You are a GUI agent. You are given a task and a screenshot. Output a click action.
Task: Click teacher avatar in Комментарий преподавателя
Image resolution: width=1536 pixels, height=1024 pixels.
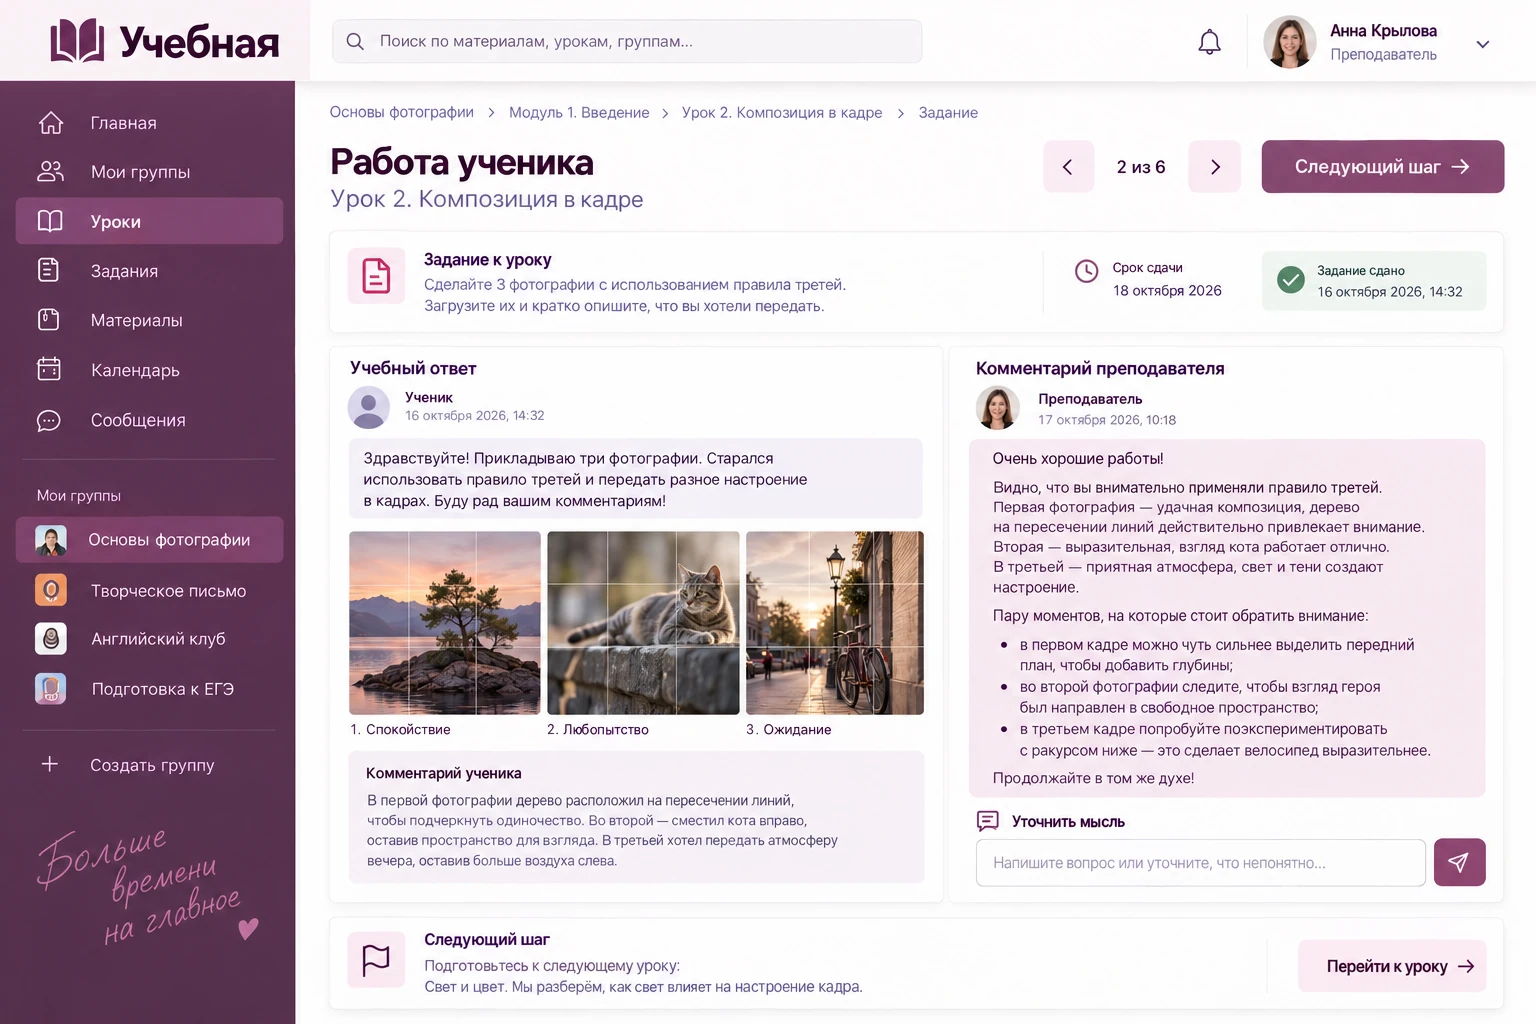click(x=997, y=408)
